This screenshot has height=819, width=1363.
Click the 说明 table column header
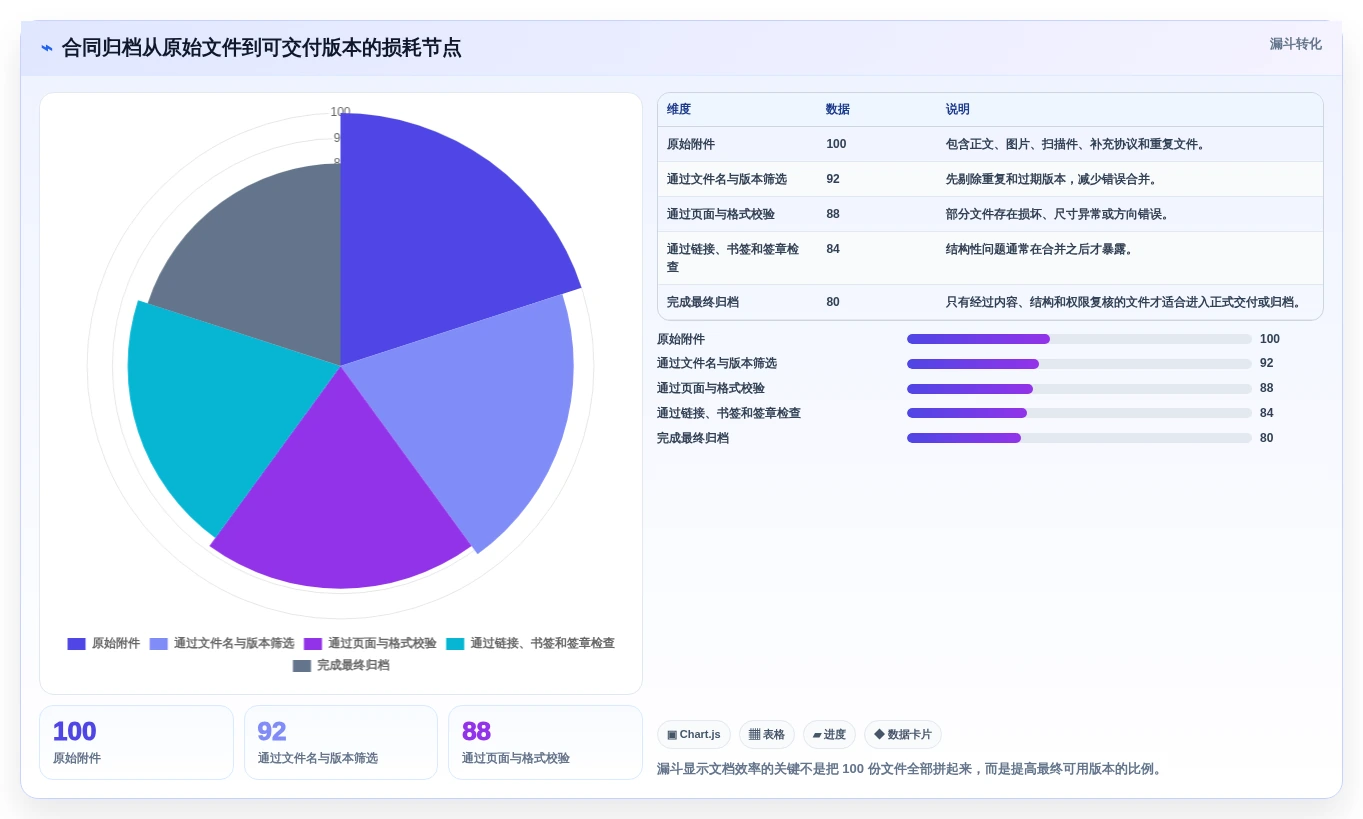pyautogui.click(x=958, y=110)
